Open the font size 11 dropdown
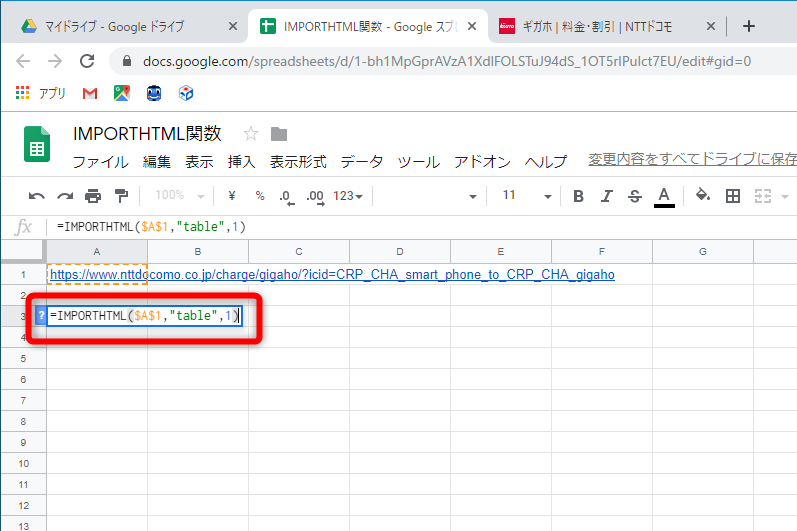Viewport: 797px width, 531px height. pyautogui.click(x=526, y=196)
